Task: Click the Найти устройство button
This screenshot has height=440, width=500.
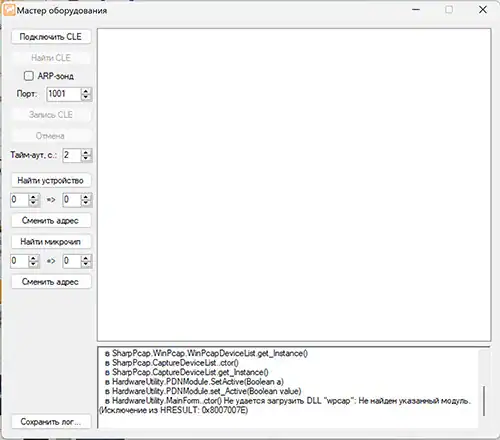Action: (x=51, y=181)
